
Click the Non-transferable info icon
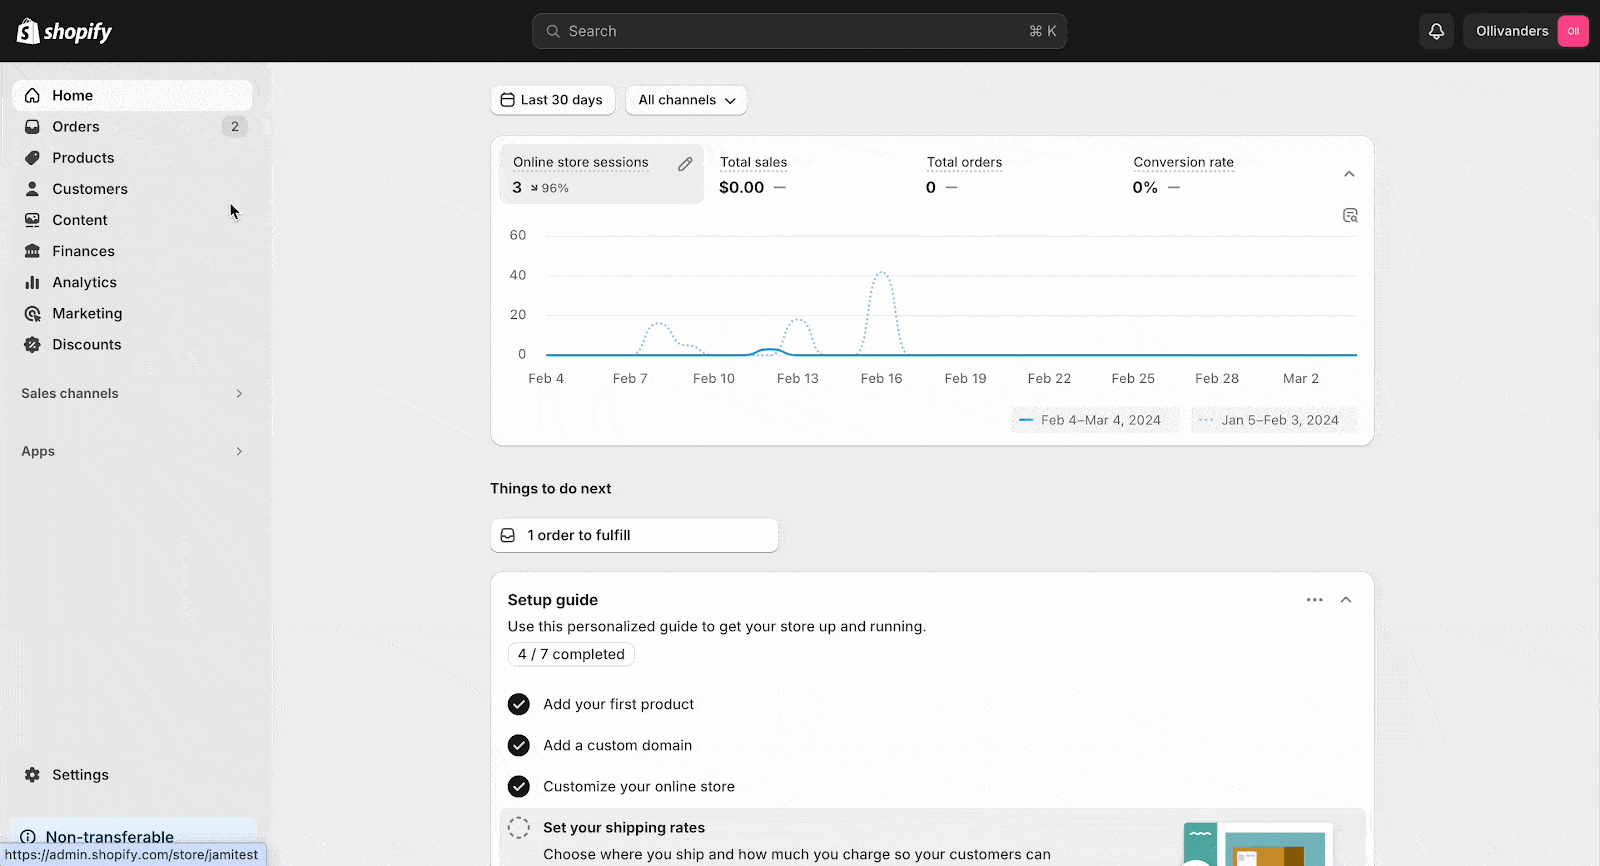[x=28, y=837]
